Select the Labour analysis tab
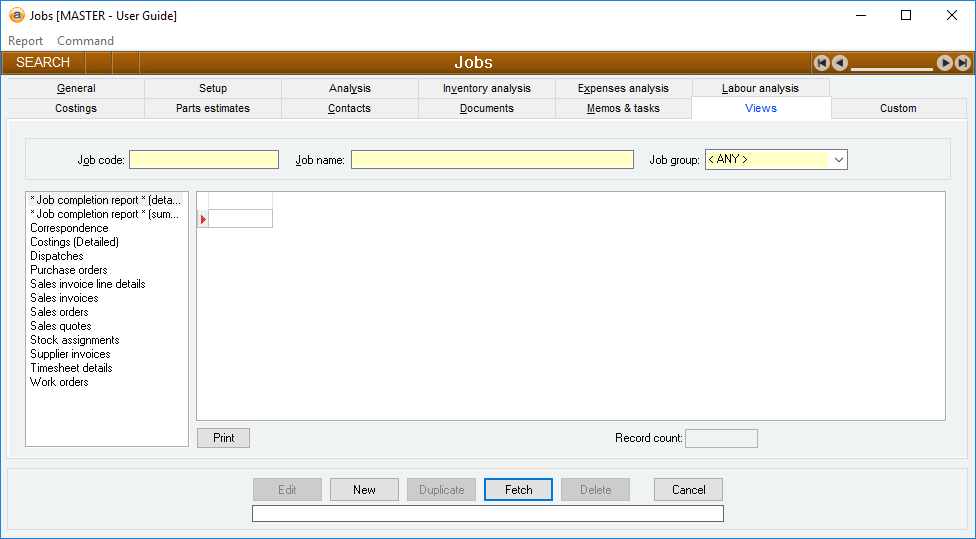Image resolution: width=976 pixels, height=539 pixels. tap(760, 88)
